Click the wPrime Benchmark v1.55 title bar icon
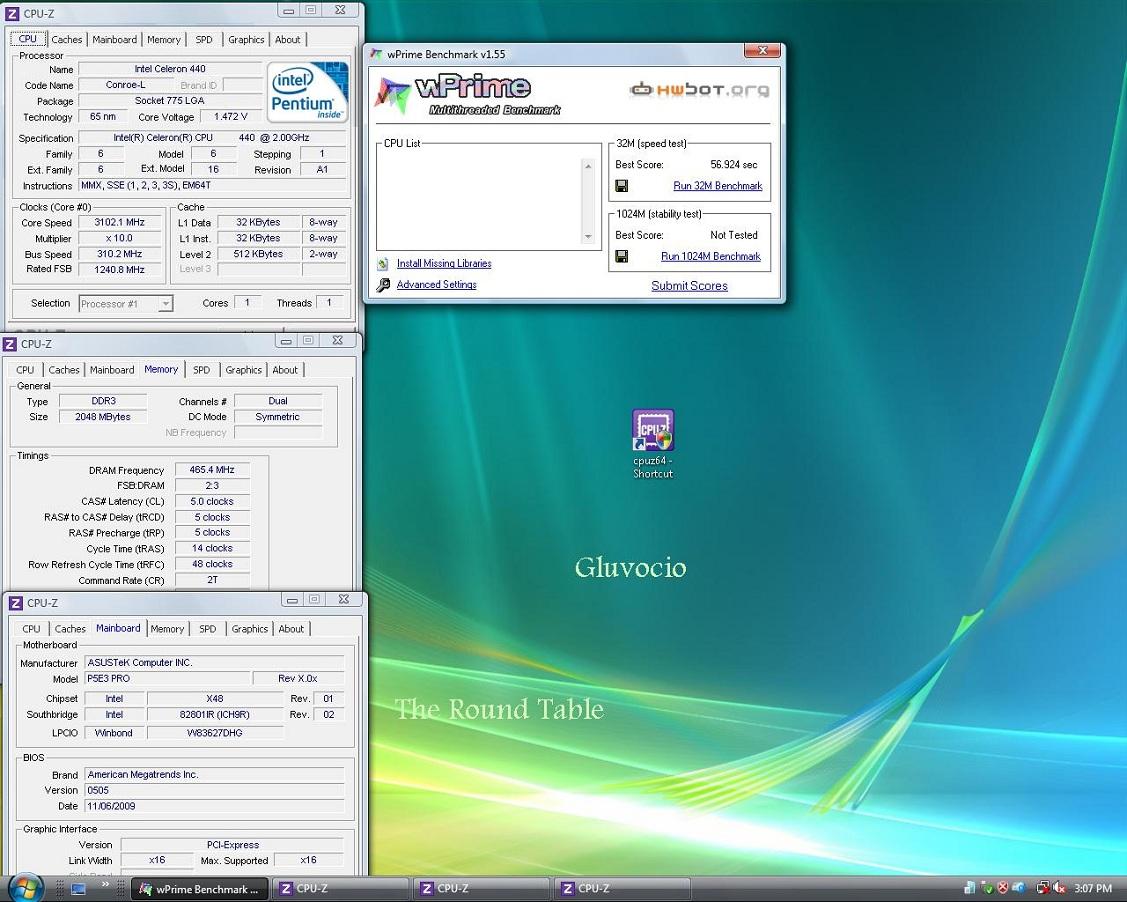This screenshot has width=1127, height=902. 376,54
